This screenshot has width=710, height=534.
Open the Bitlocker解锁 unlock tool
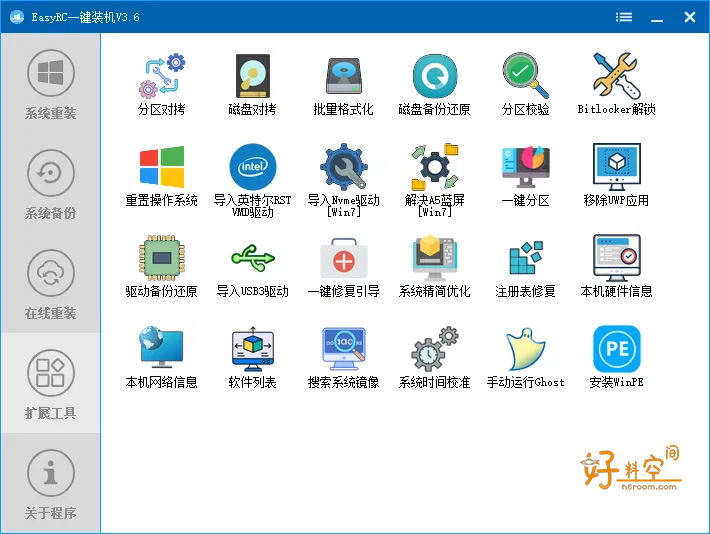[x=616, y=85]
